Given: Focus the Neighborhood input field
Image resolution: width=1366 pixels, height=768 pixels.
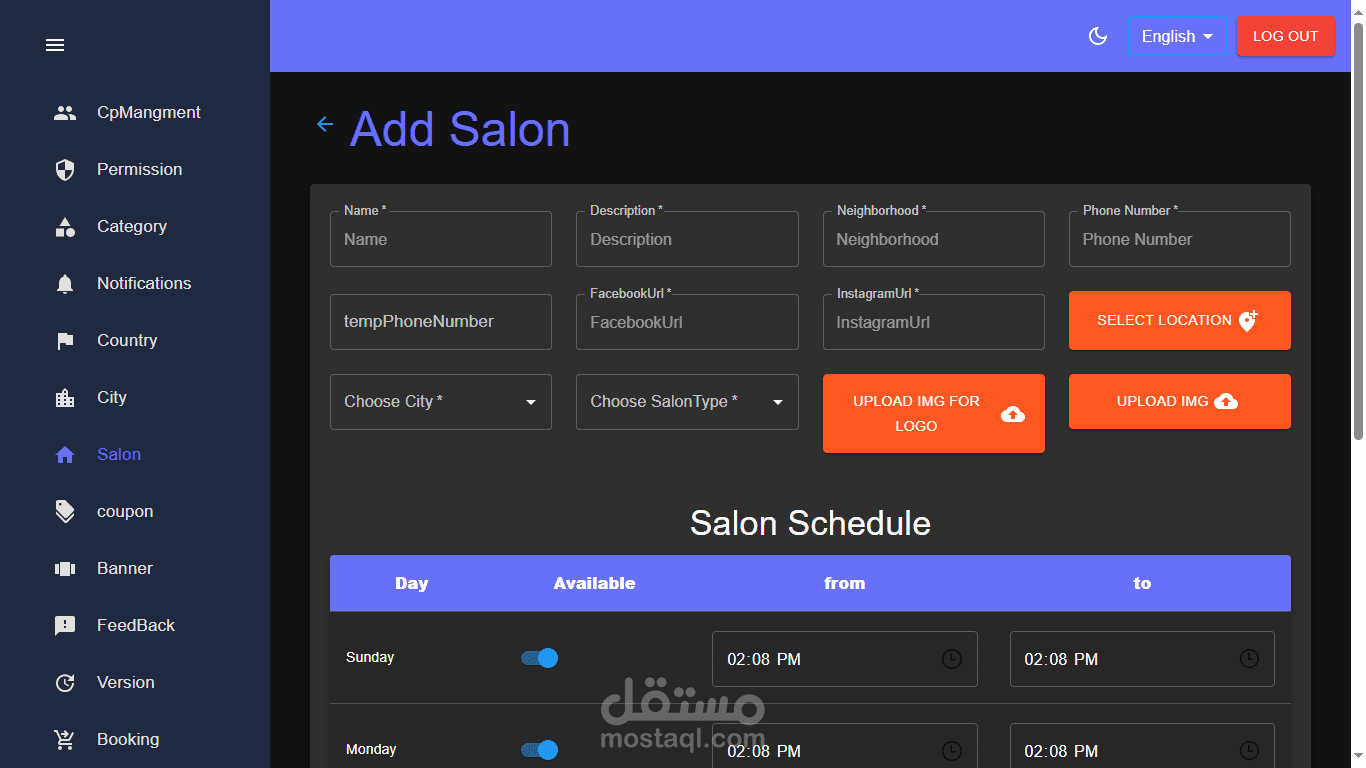Looking at the screenshot, I should pos(934,239).
